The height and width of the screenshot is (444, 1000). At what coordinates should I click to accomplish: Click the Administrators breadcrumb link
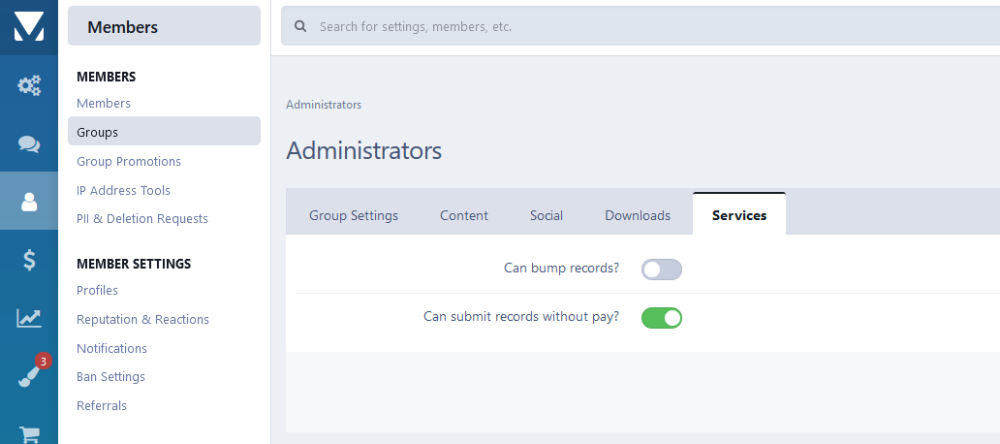[x=323, y=105]
